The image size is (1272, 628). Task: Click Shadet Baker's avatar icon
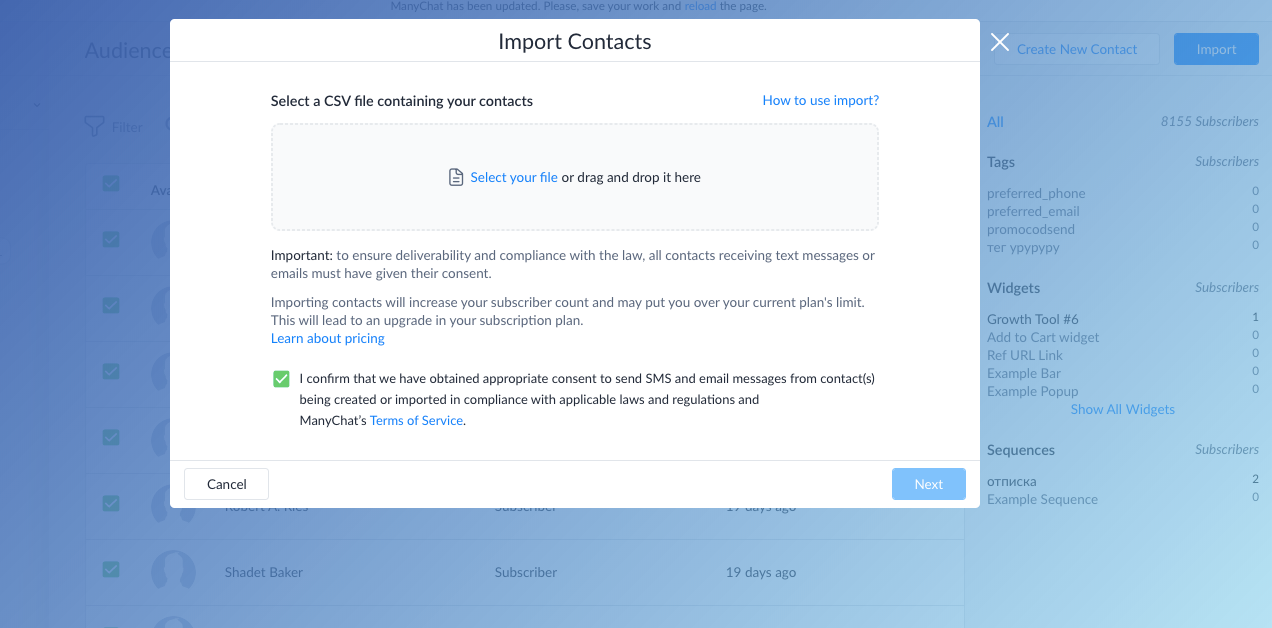click(x=173, y=572)
